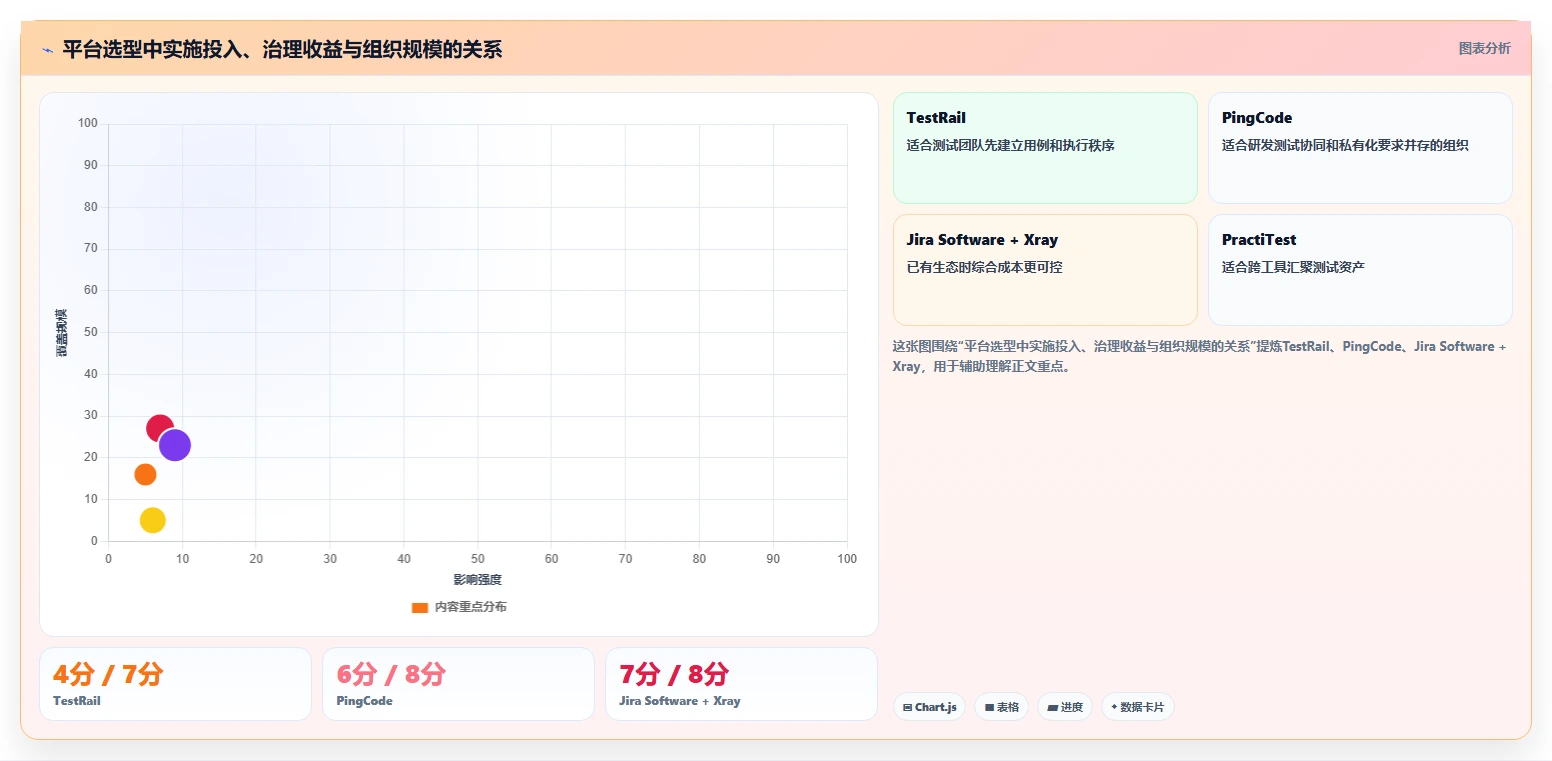The width and height of the screenshot is (1552, 761).
Task: Open the Jira Software + Xray card
Action: pyautogui.click(x=1045, y=270)
